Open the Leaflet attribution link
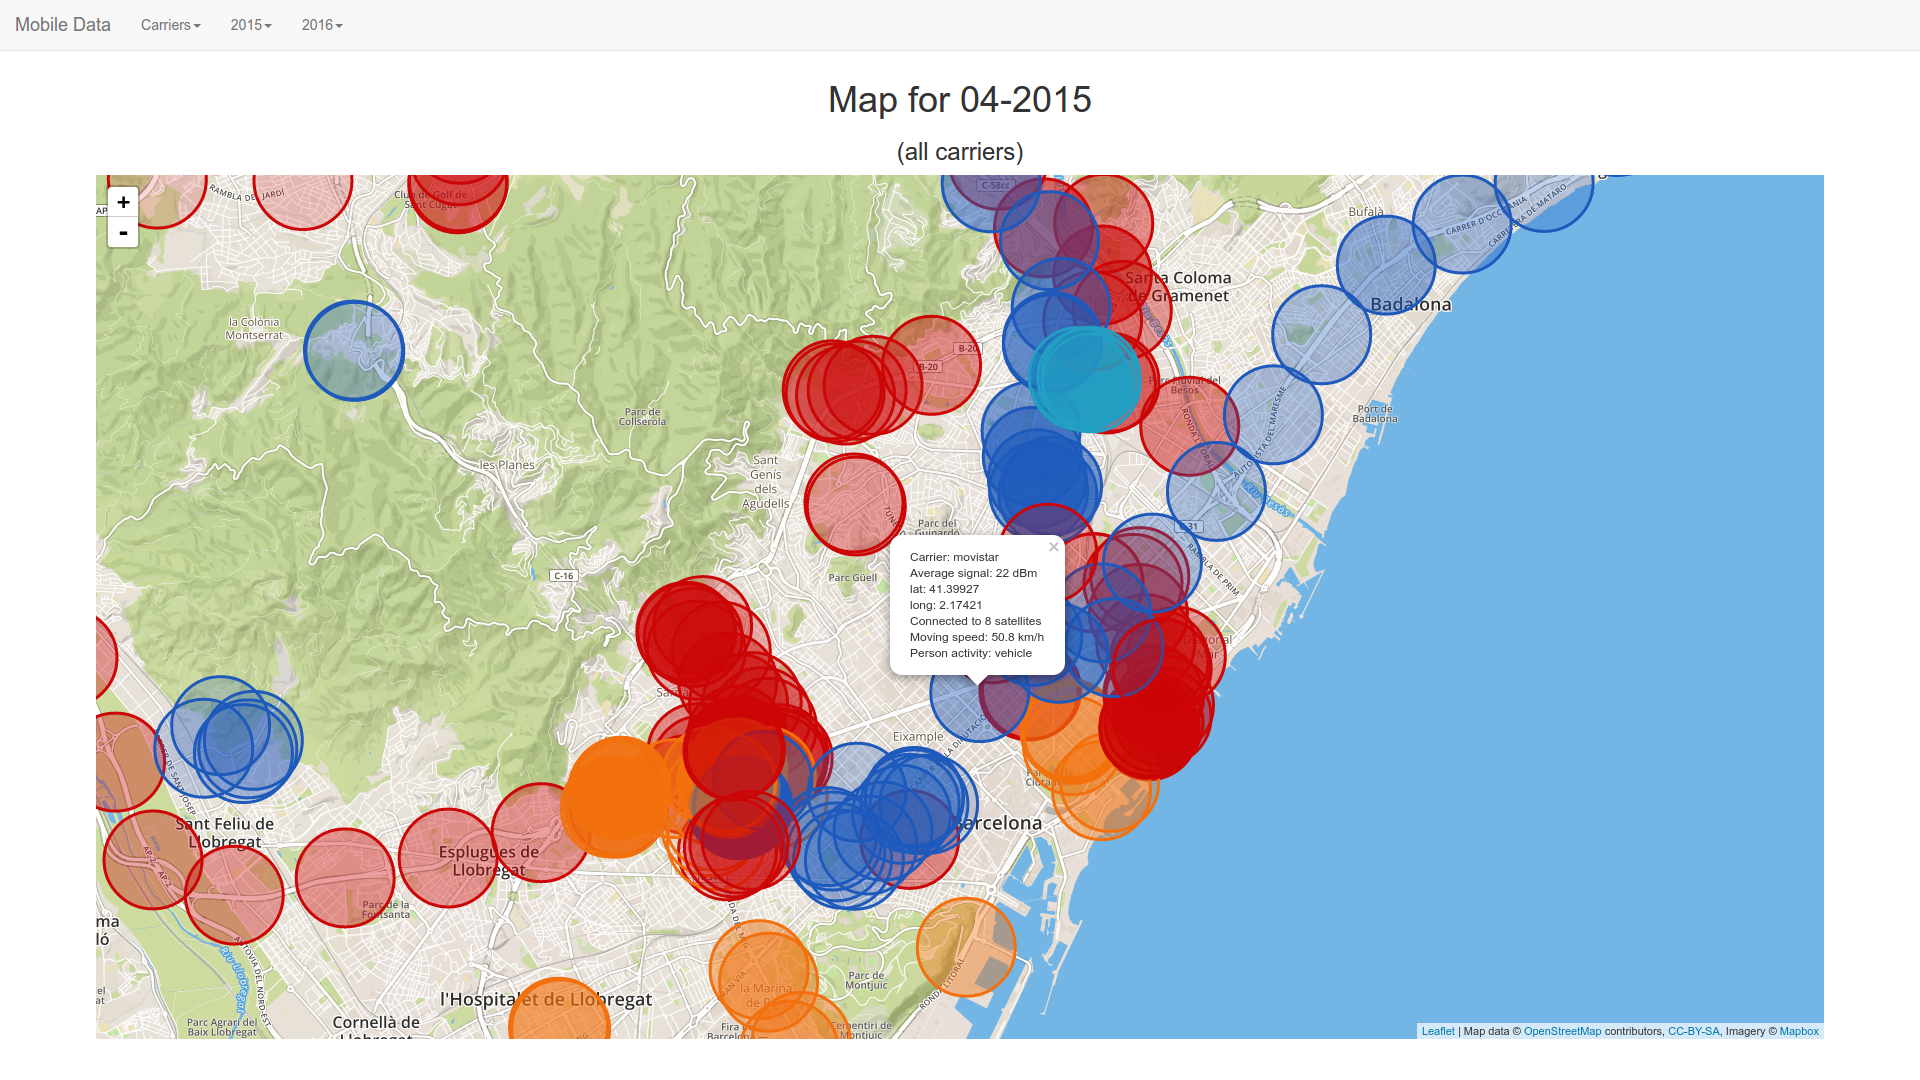The height and width of the screenshot is (1080, 1920). pyautogui.click(x=1437, y=1031)
